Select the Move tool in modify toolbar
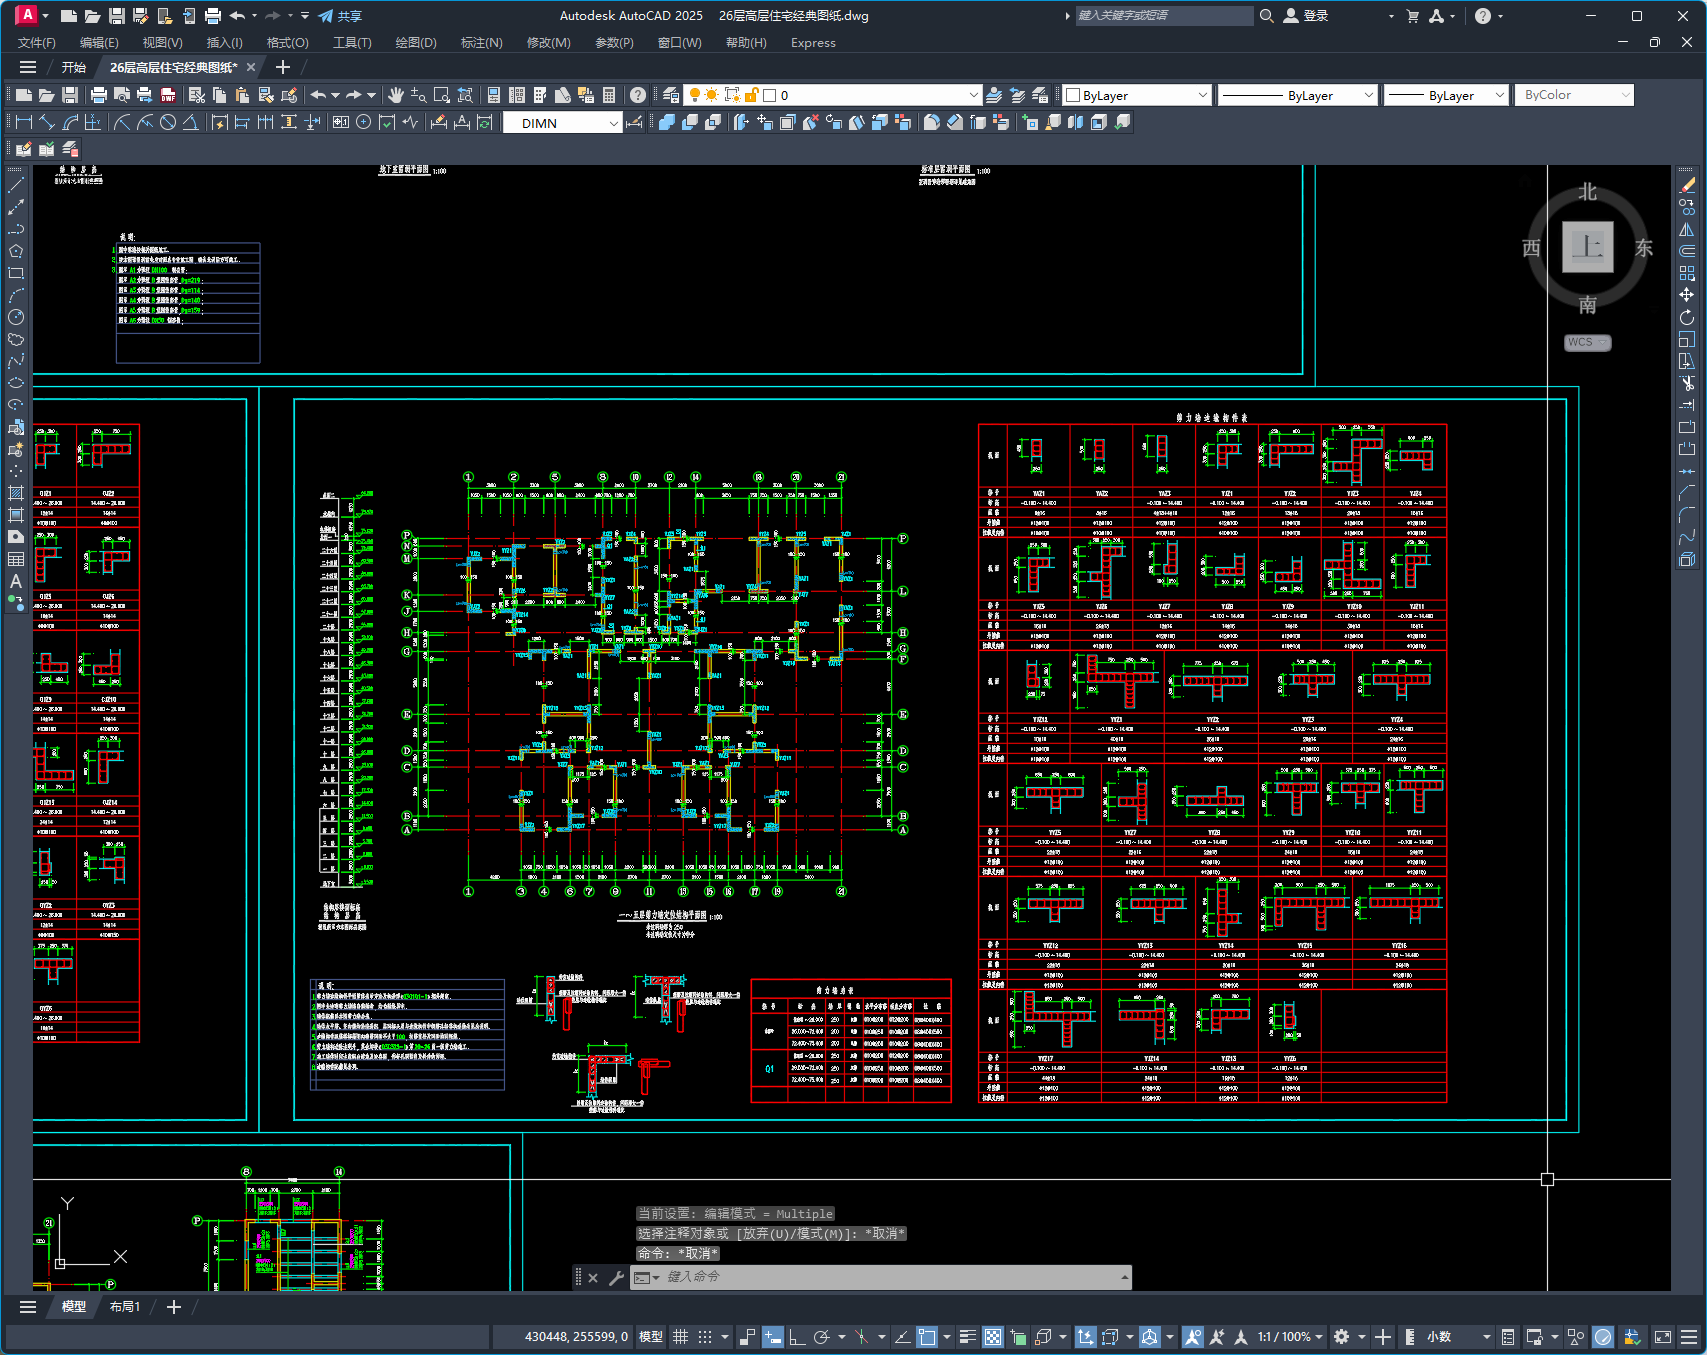Image resolution: width=1707 pixels, height=1355 pixels. coord(1687,295)
